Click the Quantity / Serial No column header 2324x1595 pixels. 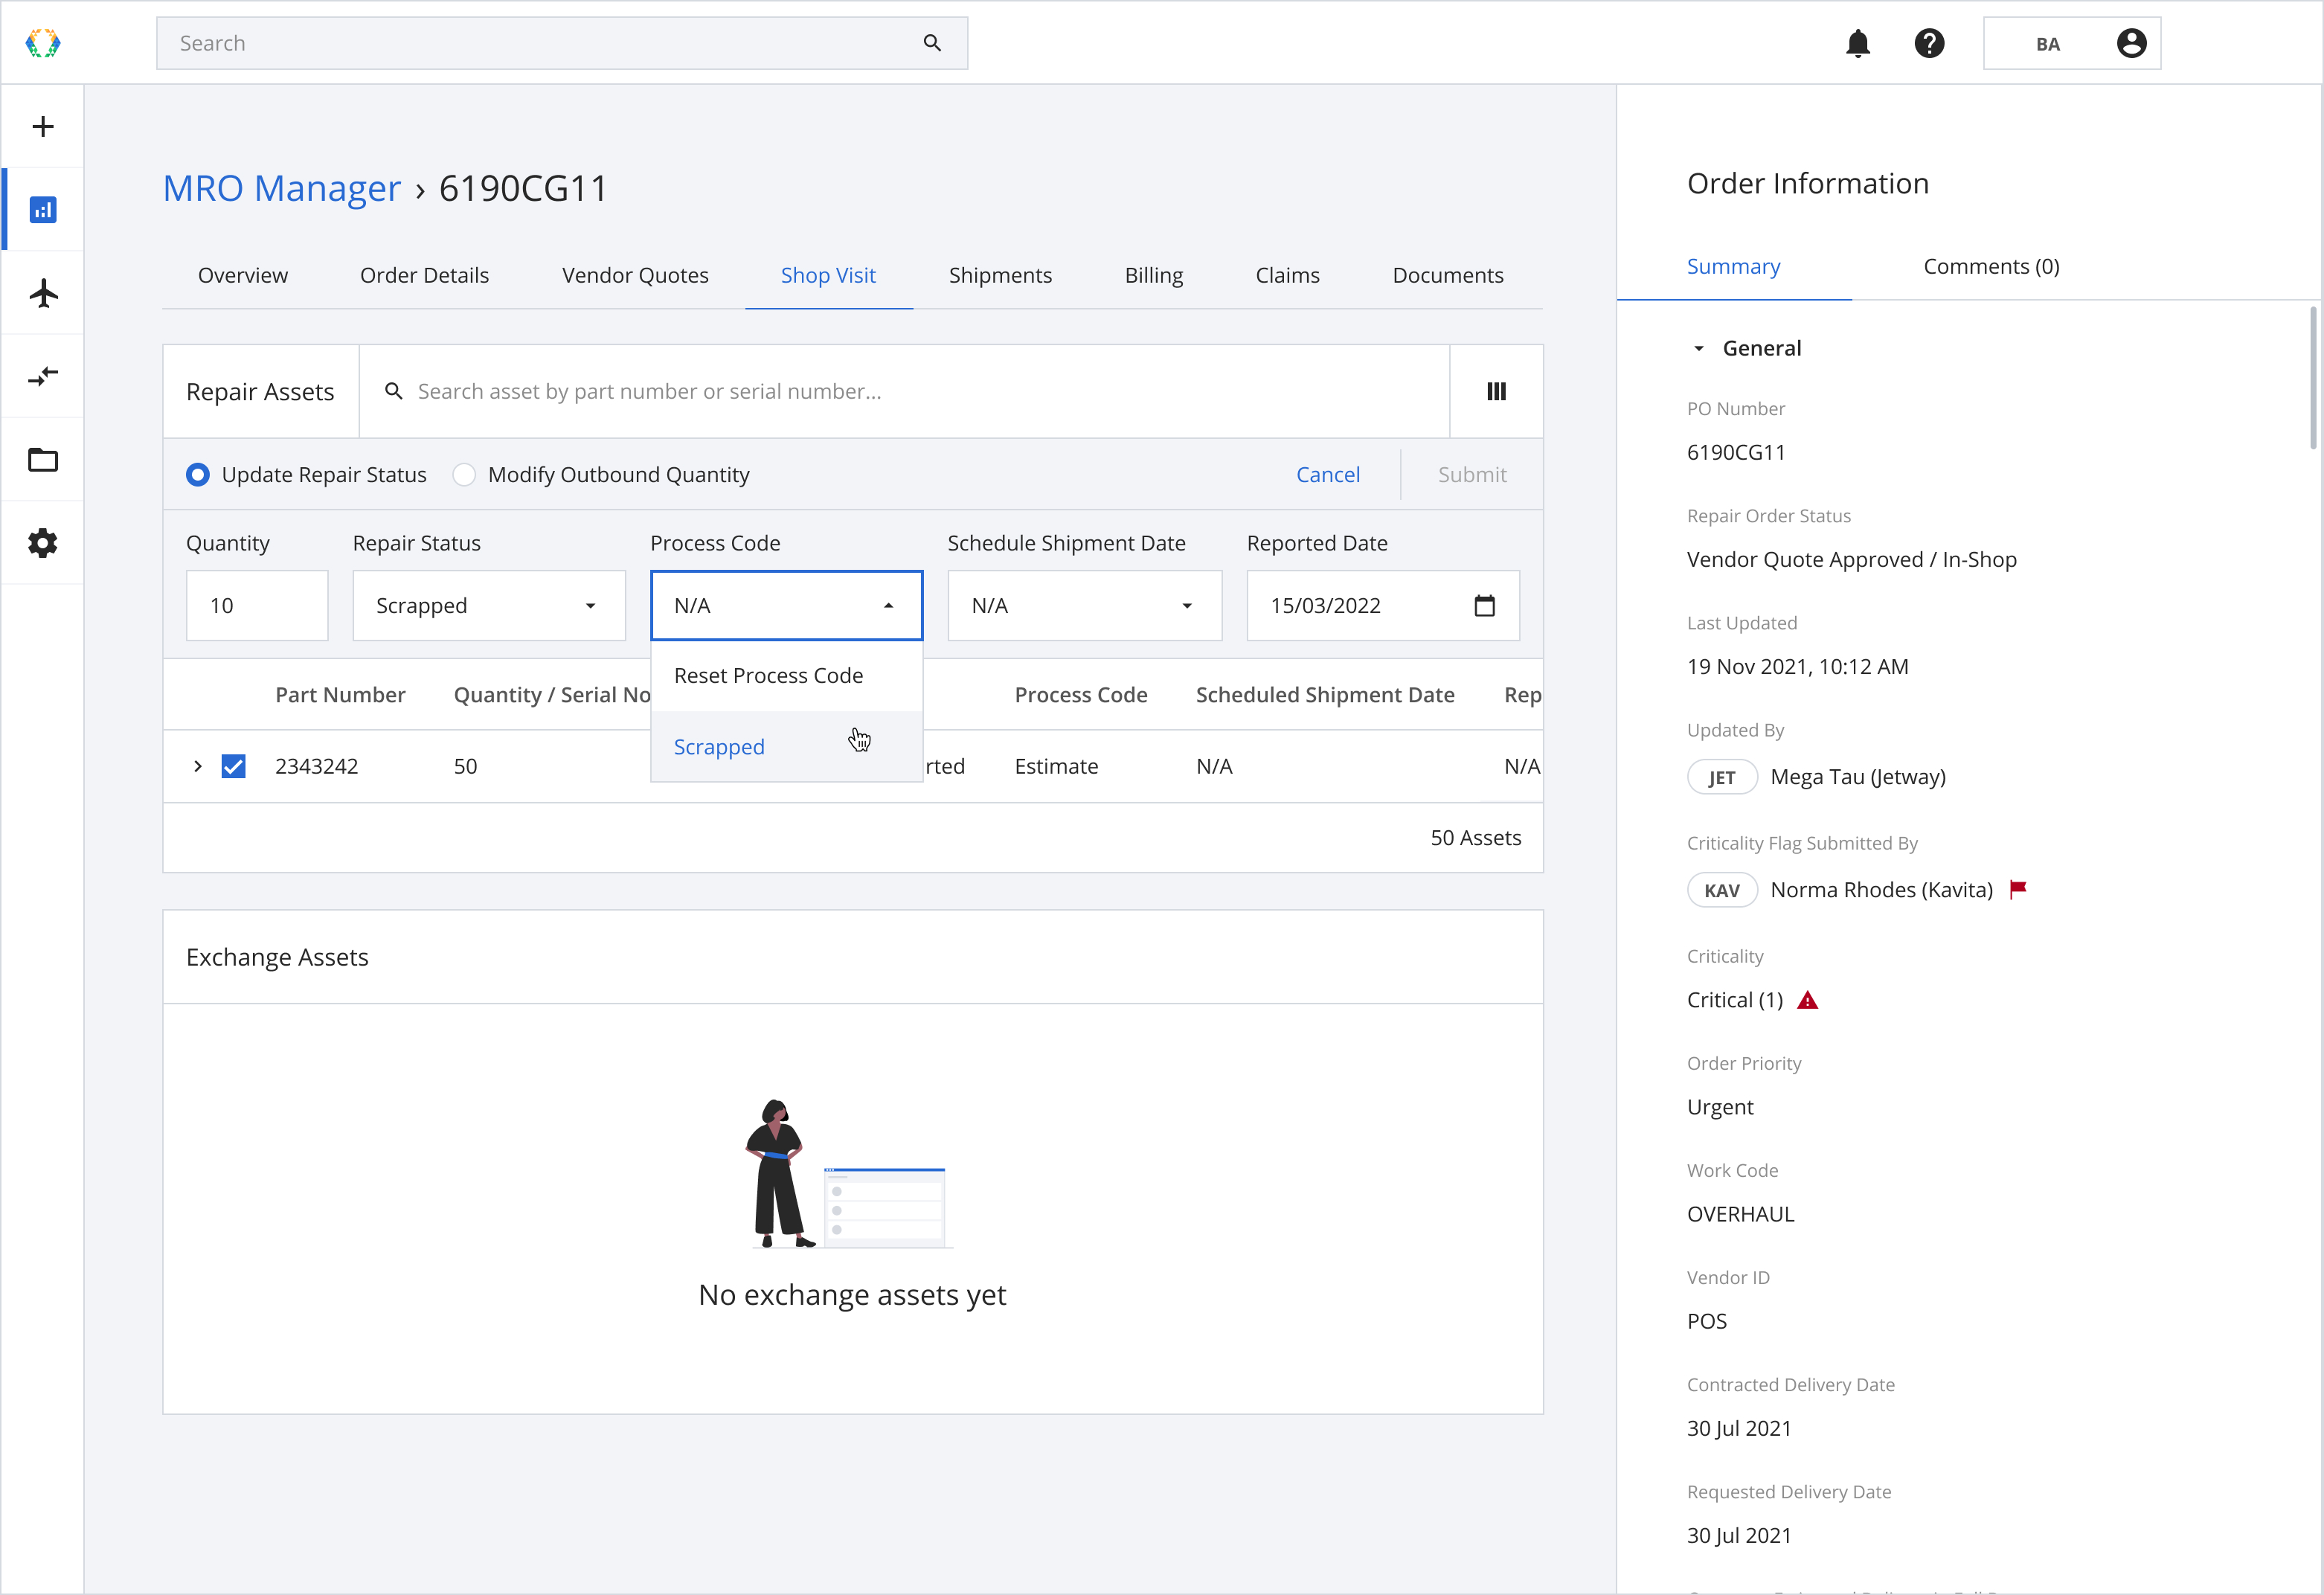point(552,695)
